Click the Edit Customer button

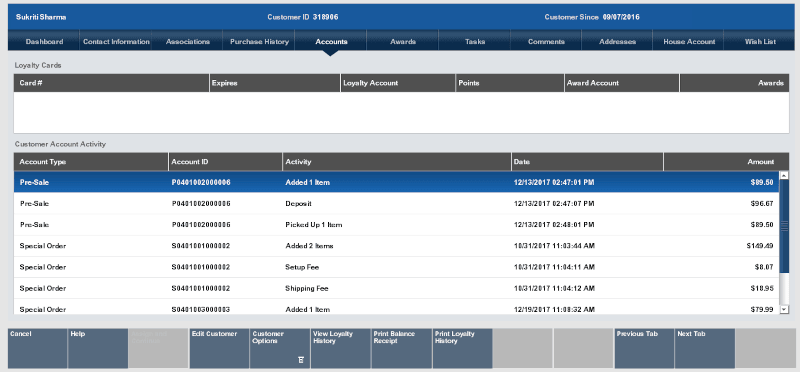(219, 349)
